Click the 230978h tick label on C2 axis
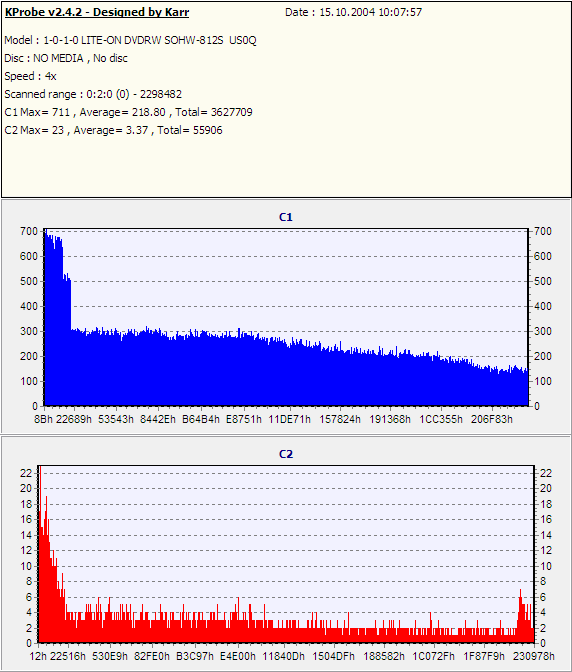The height and width of the screenshot is (672, 572). tap(534, 656)
